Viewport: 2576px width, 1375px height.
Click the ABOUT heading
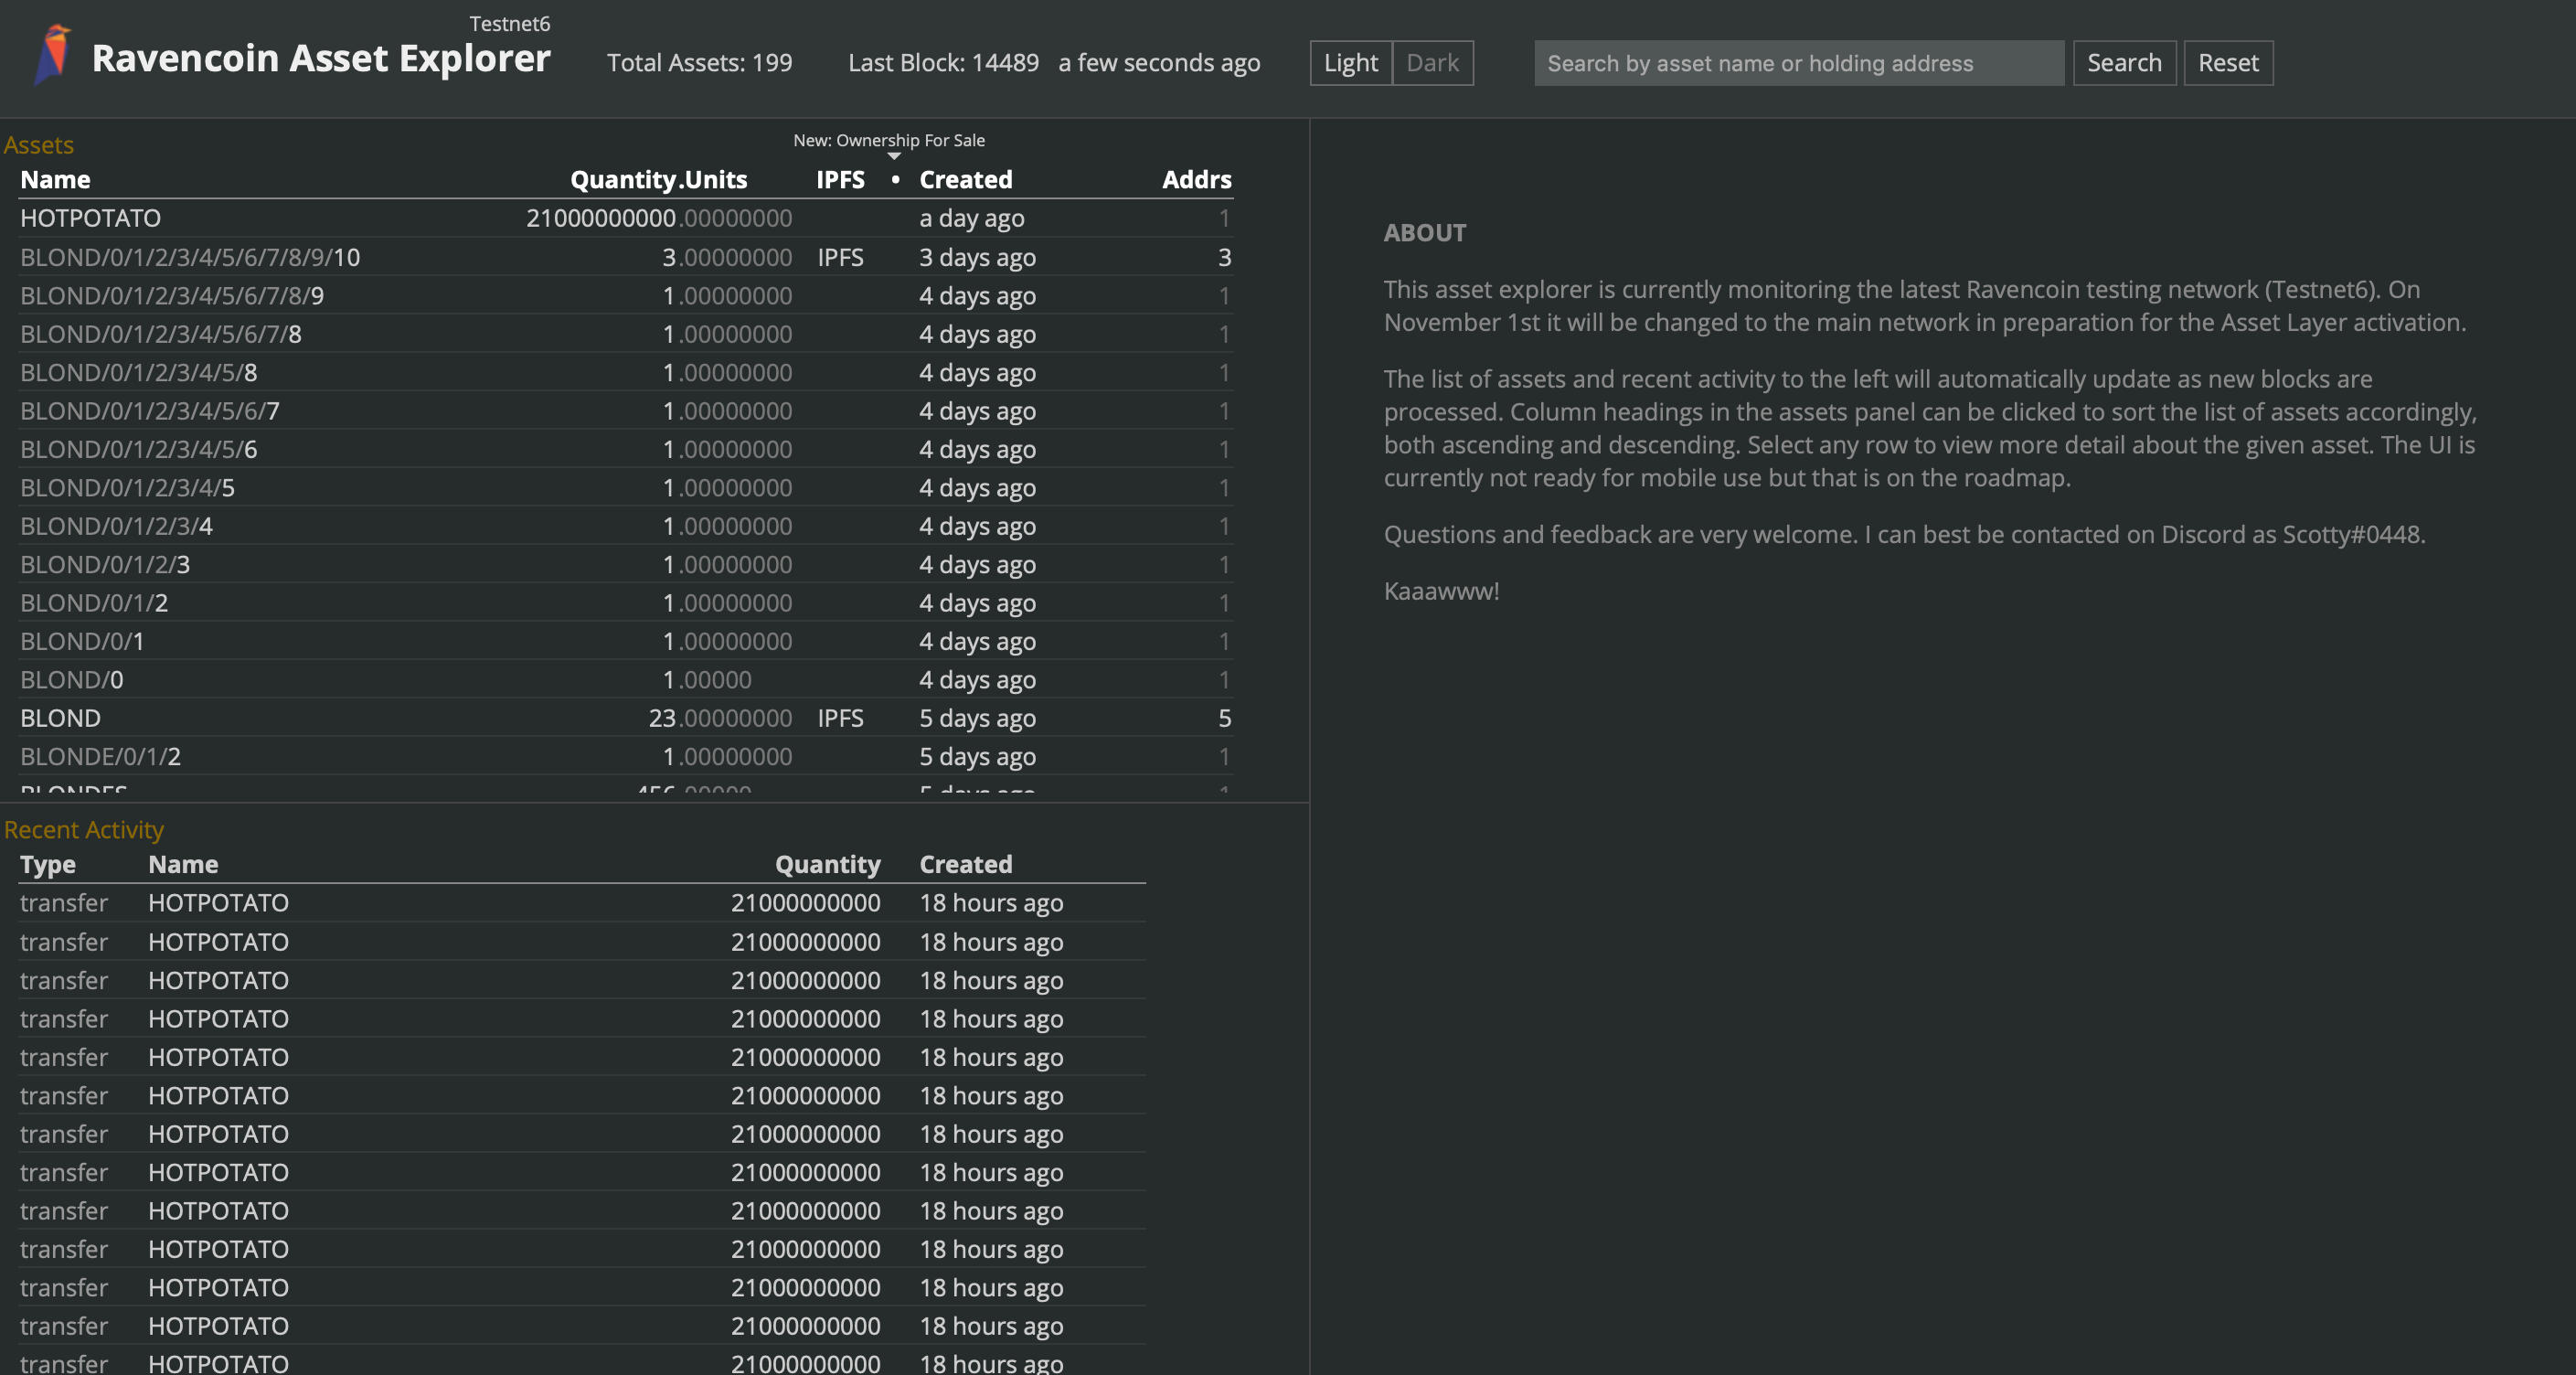point(1424,233)
